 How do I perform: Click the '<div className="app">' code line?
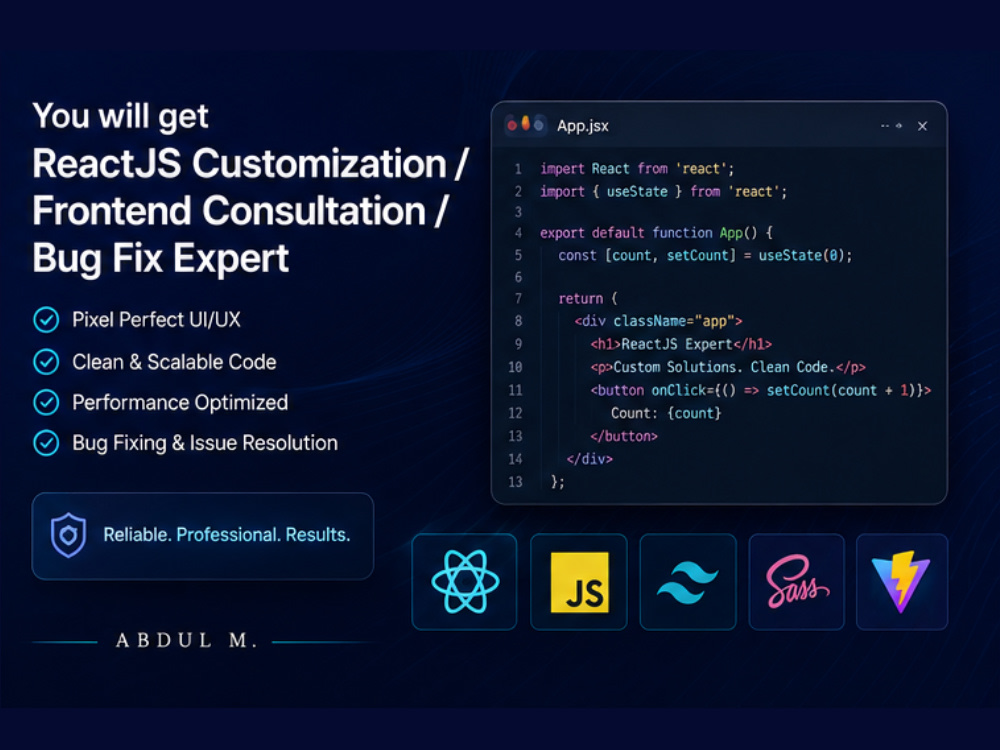click(x=658, y=321)
